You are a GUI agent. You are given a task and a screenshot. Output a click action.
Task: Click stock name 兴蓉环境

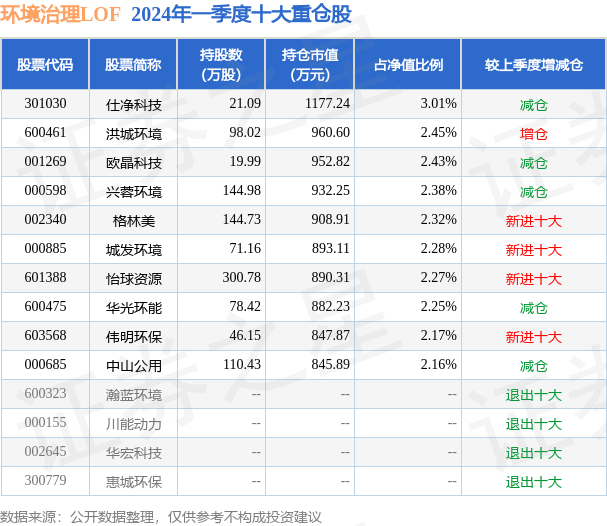tap(134, 192)
